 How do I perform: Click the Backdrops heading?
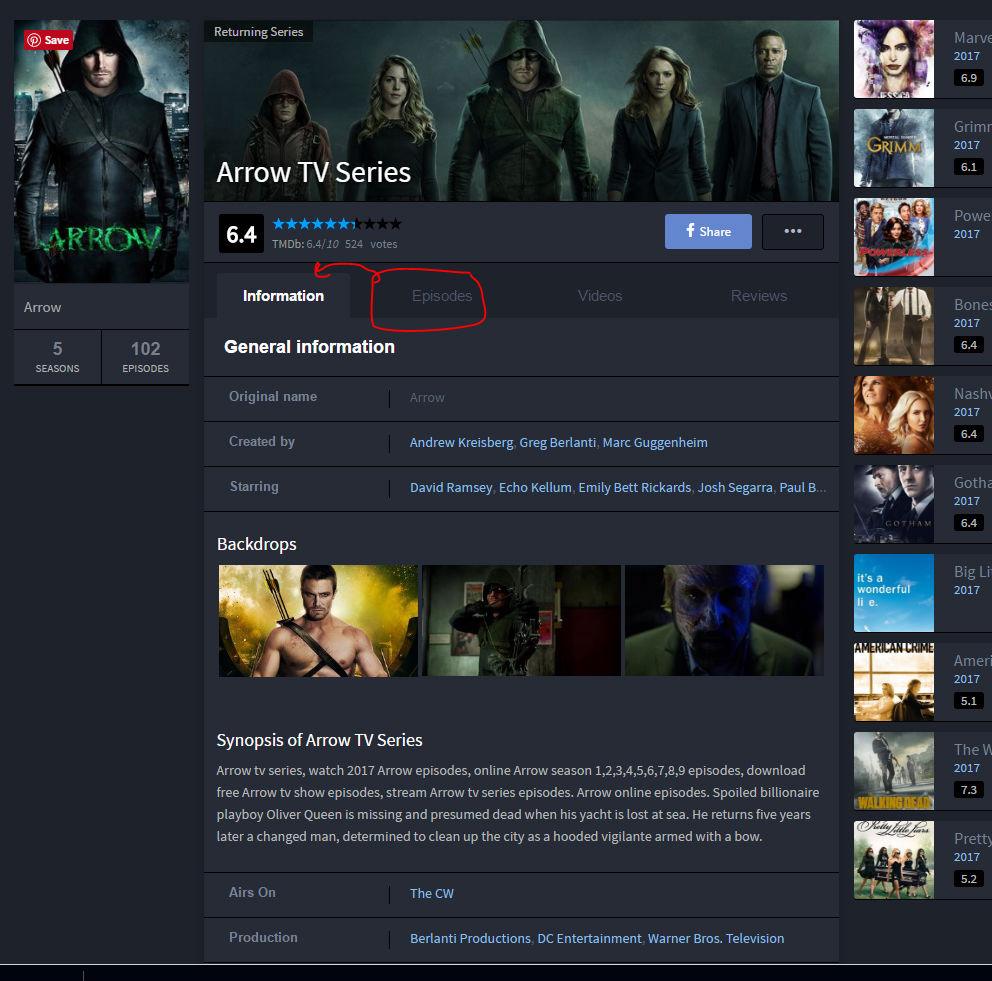point(256,544)
